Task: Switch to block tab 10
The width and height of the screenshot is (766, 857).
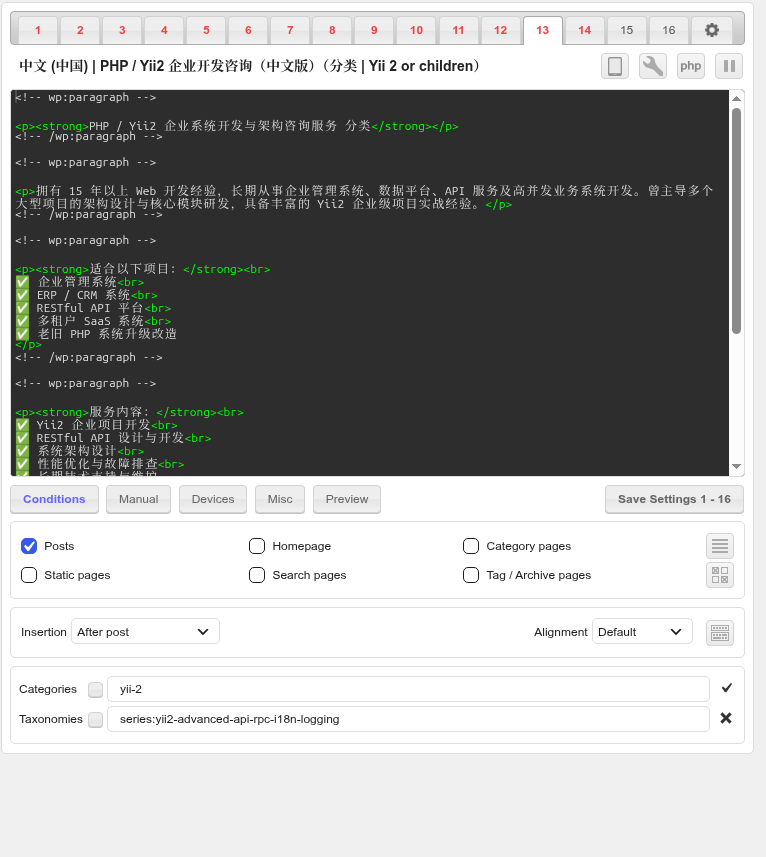Action: [416, 30]
